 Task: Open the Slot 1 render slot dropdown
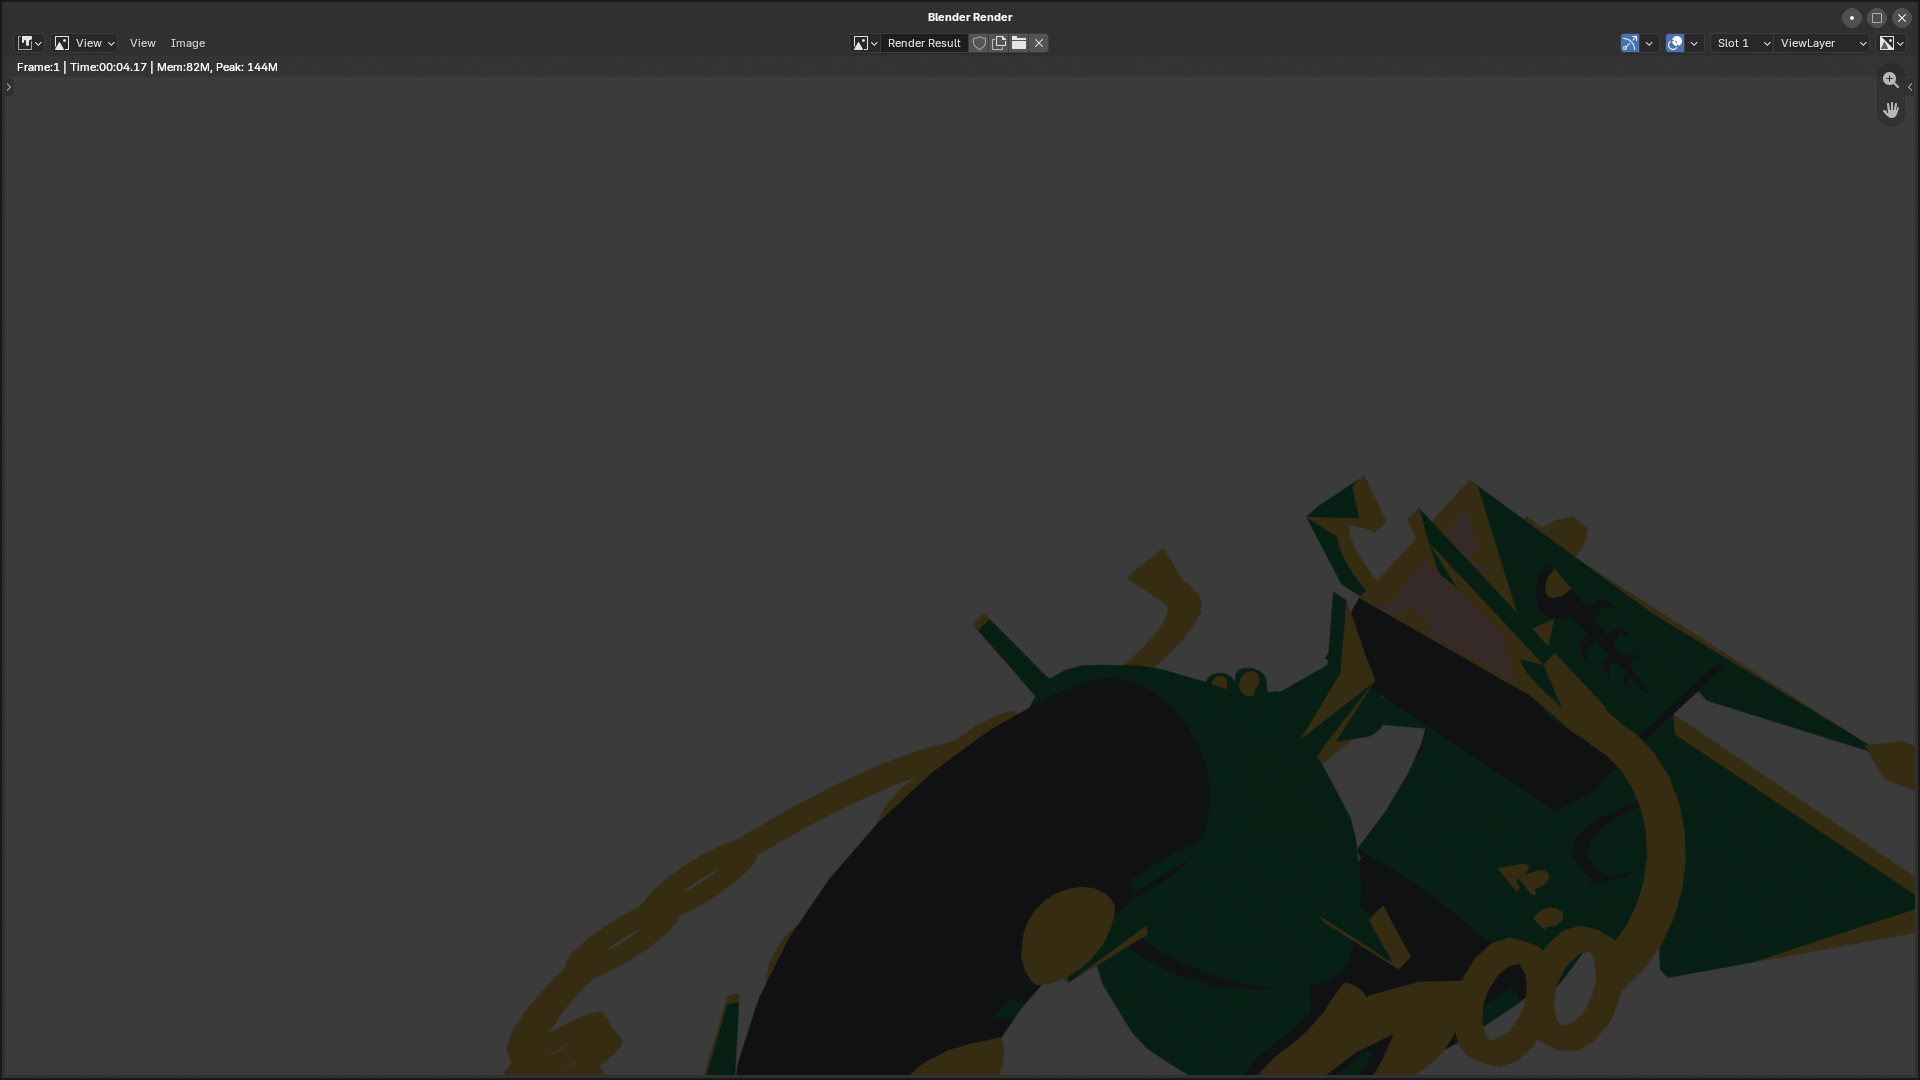click(1742, 43)
